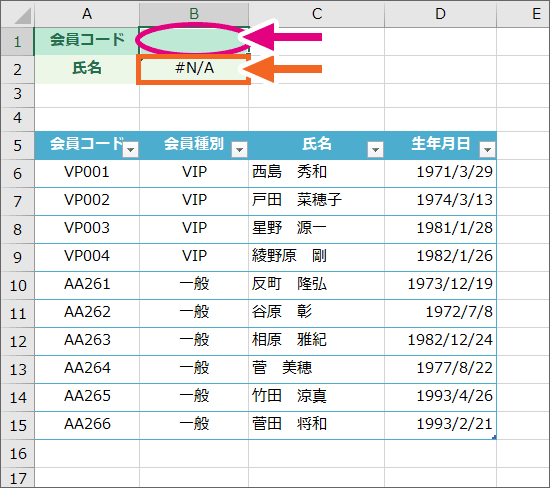Click the Select All corner triangle
The width and height of the screenshot is (550, 488).
(23, 15)
